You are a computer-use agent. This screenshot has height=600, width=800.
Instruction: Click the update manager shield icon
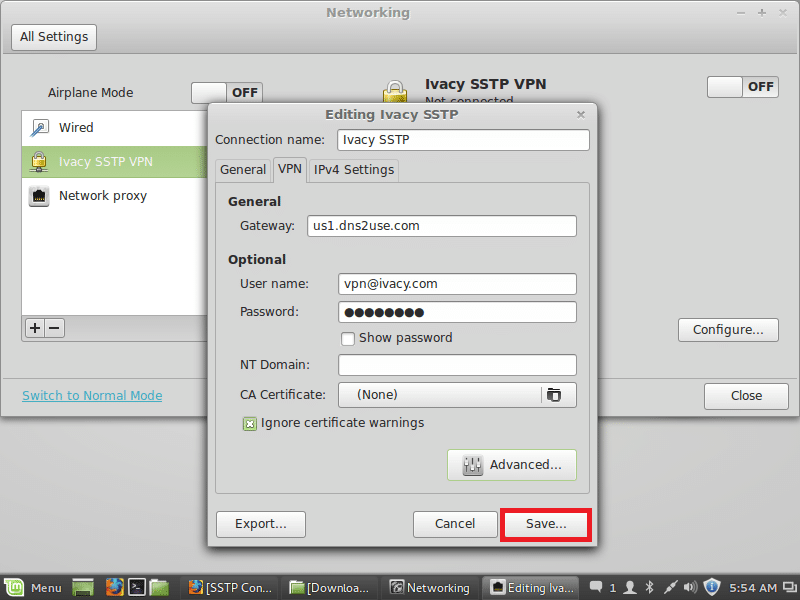coord(712,588)
